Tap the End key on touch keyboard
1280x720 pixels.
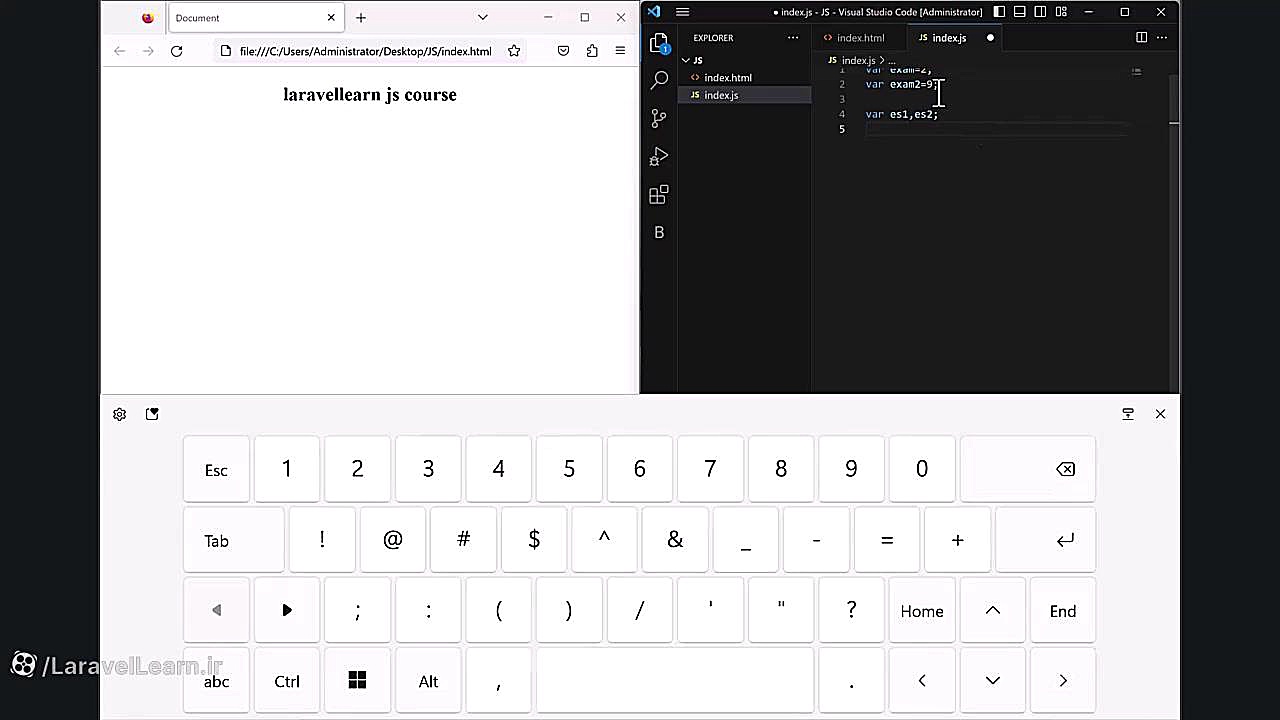(1063, 611)
